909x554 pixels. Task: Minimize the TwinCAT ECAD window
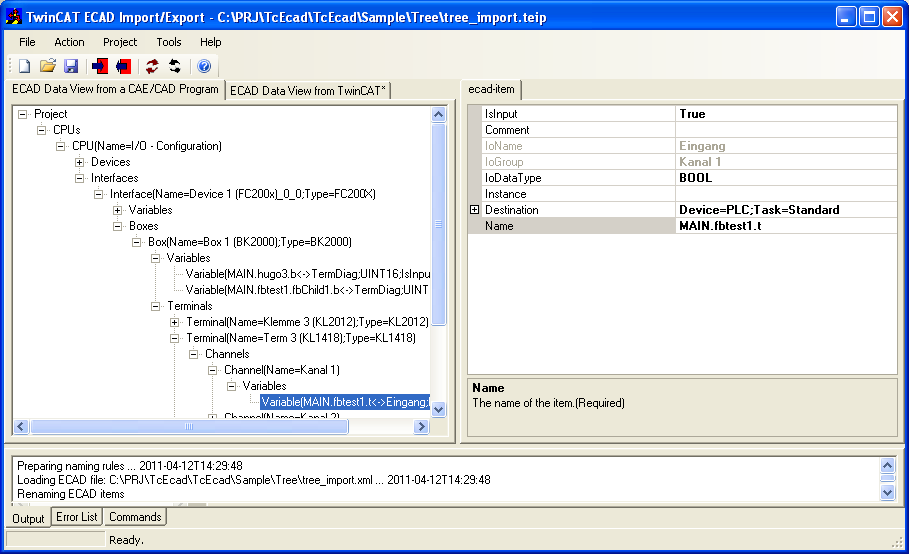(846, 17)
